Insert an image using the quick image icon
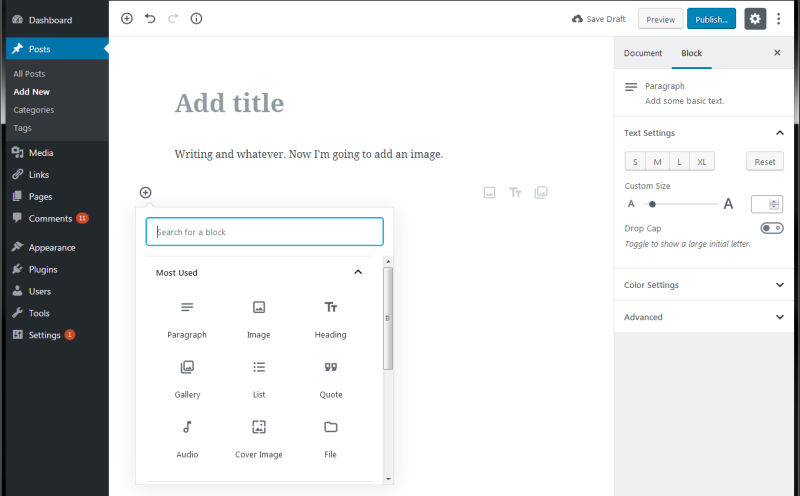This screenshot has height=496, width=800. tap(489, 192)
